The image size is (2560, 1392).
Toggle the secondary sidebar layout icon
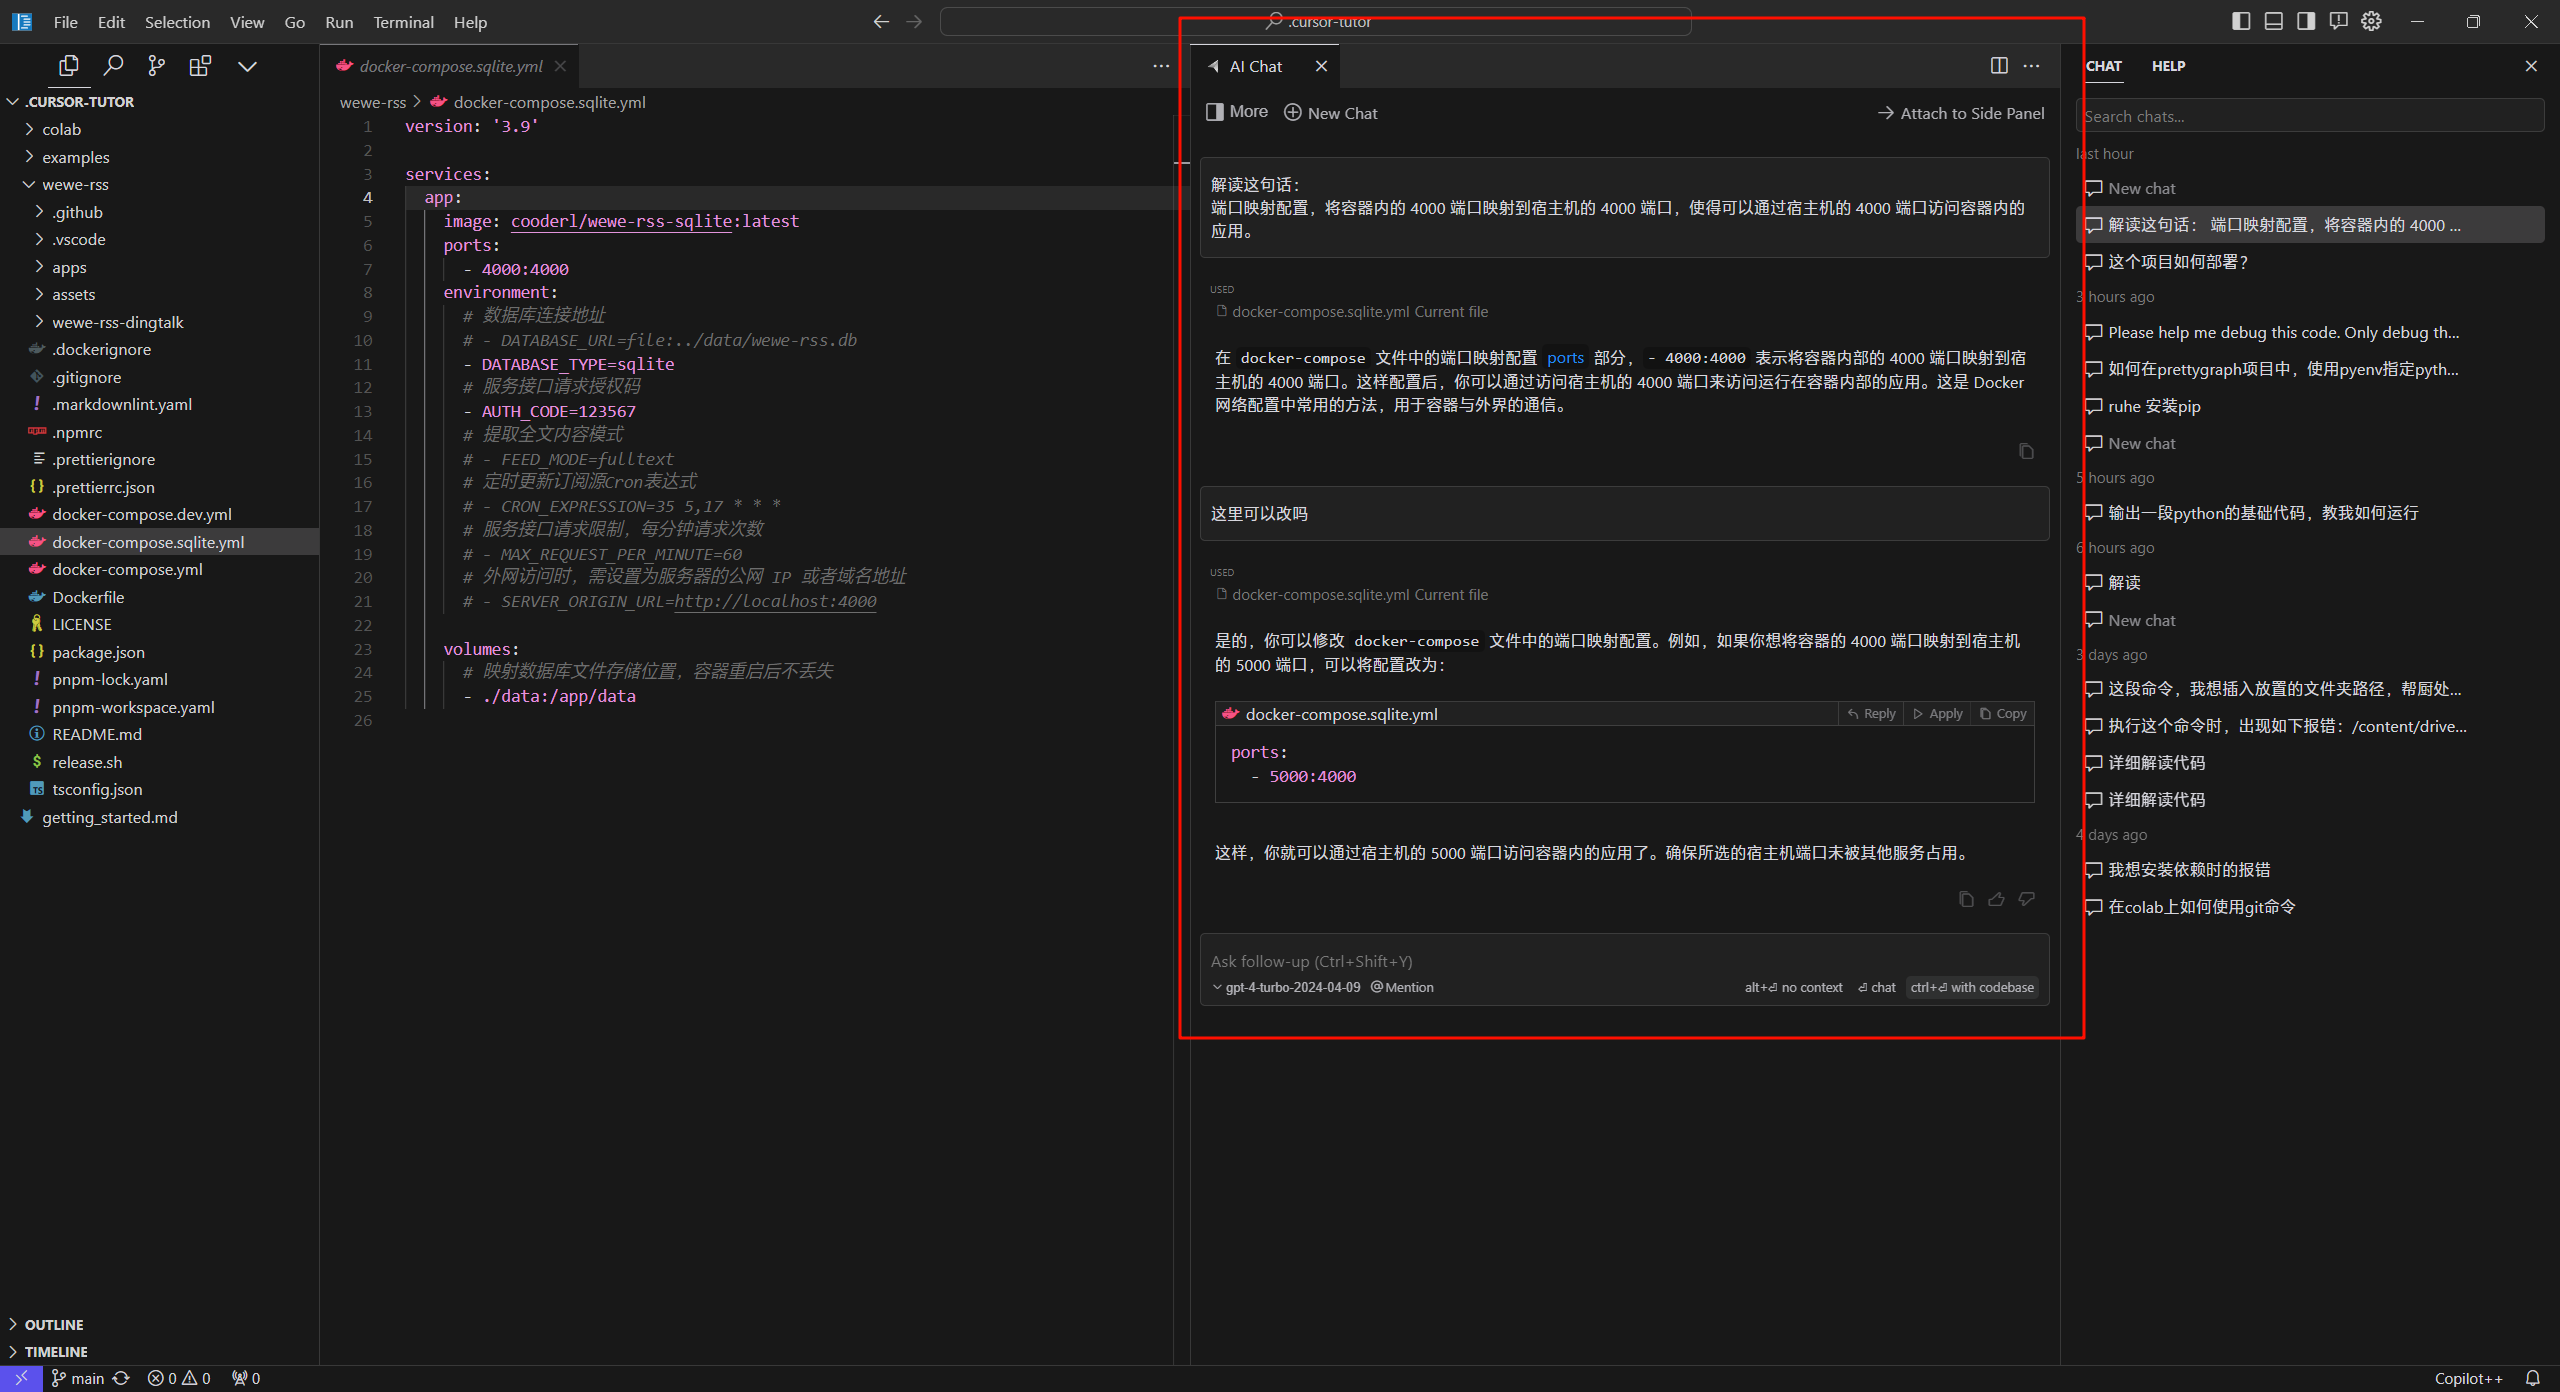coord(2306,21)
